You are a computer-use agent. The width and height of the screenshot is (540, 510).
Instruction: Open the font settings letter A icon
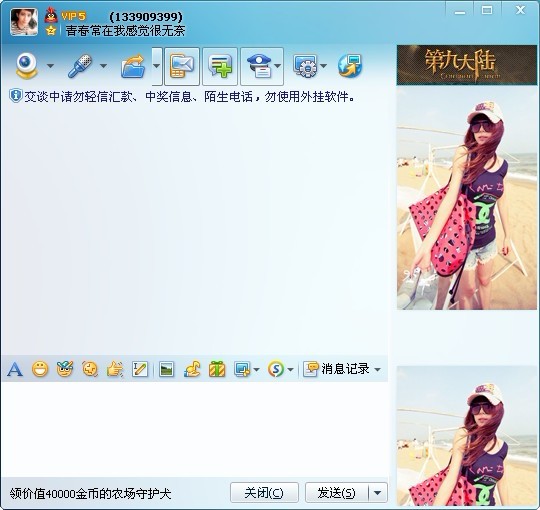click(15, 370)
